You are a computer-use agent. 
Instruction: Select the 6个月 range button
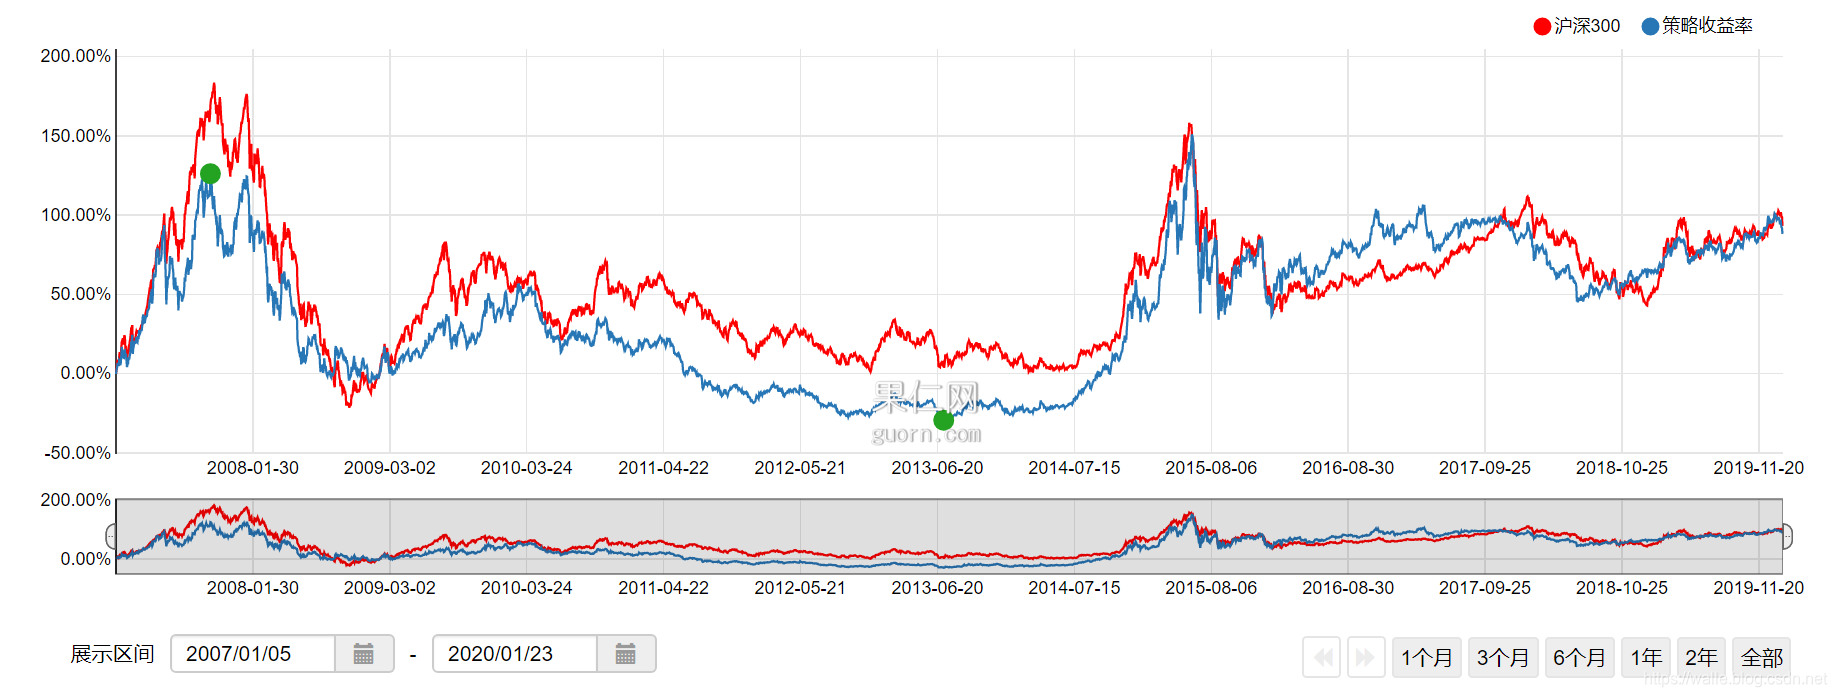(1579, 657)
